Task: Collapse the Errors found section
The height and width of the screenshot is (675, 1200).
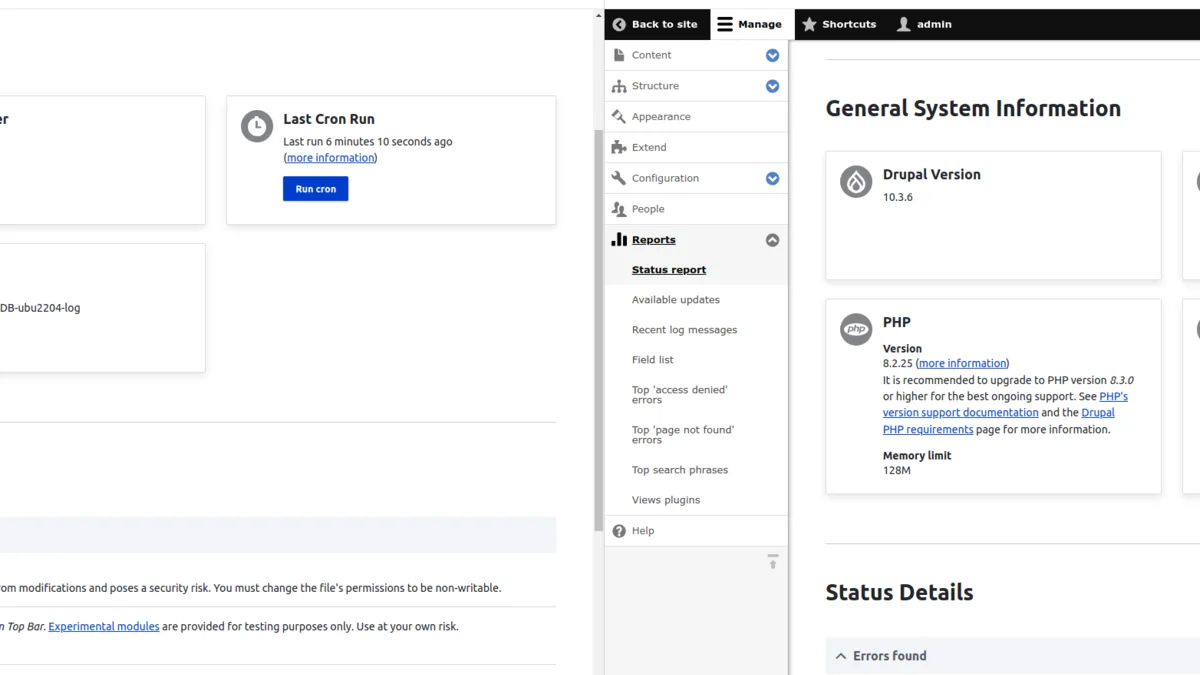Action: 840,656
